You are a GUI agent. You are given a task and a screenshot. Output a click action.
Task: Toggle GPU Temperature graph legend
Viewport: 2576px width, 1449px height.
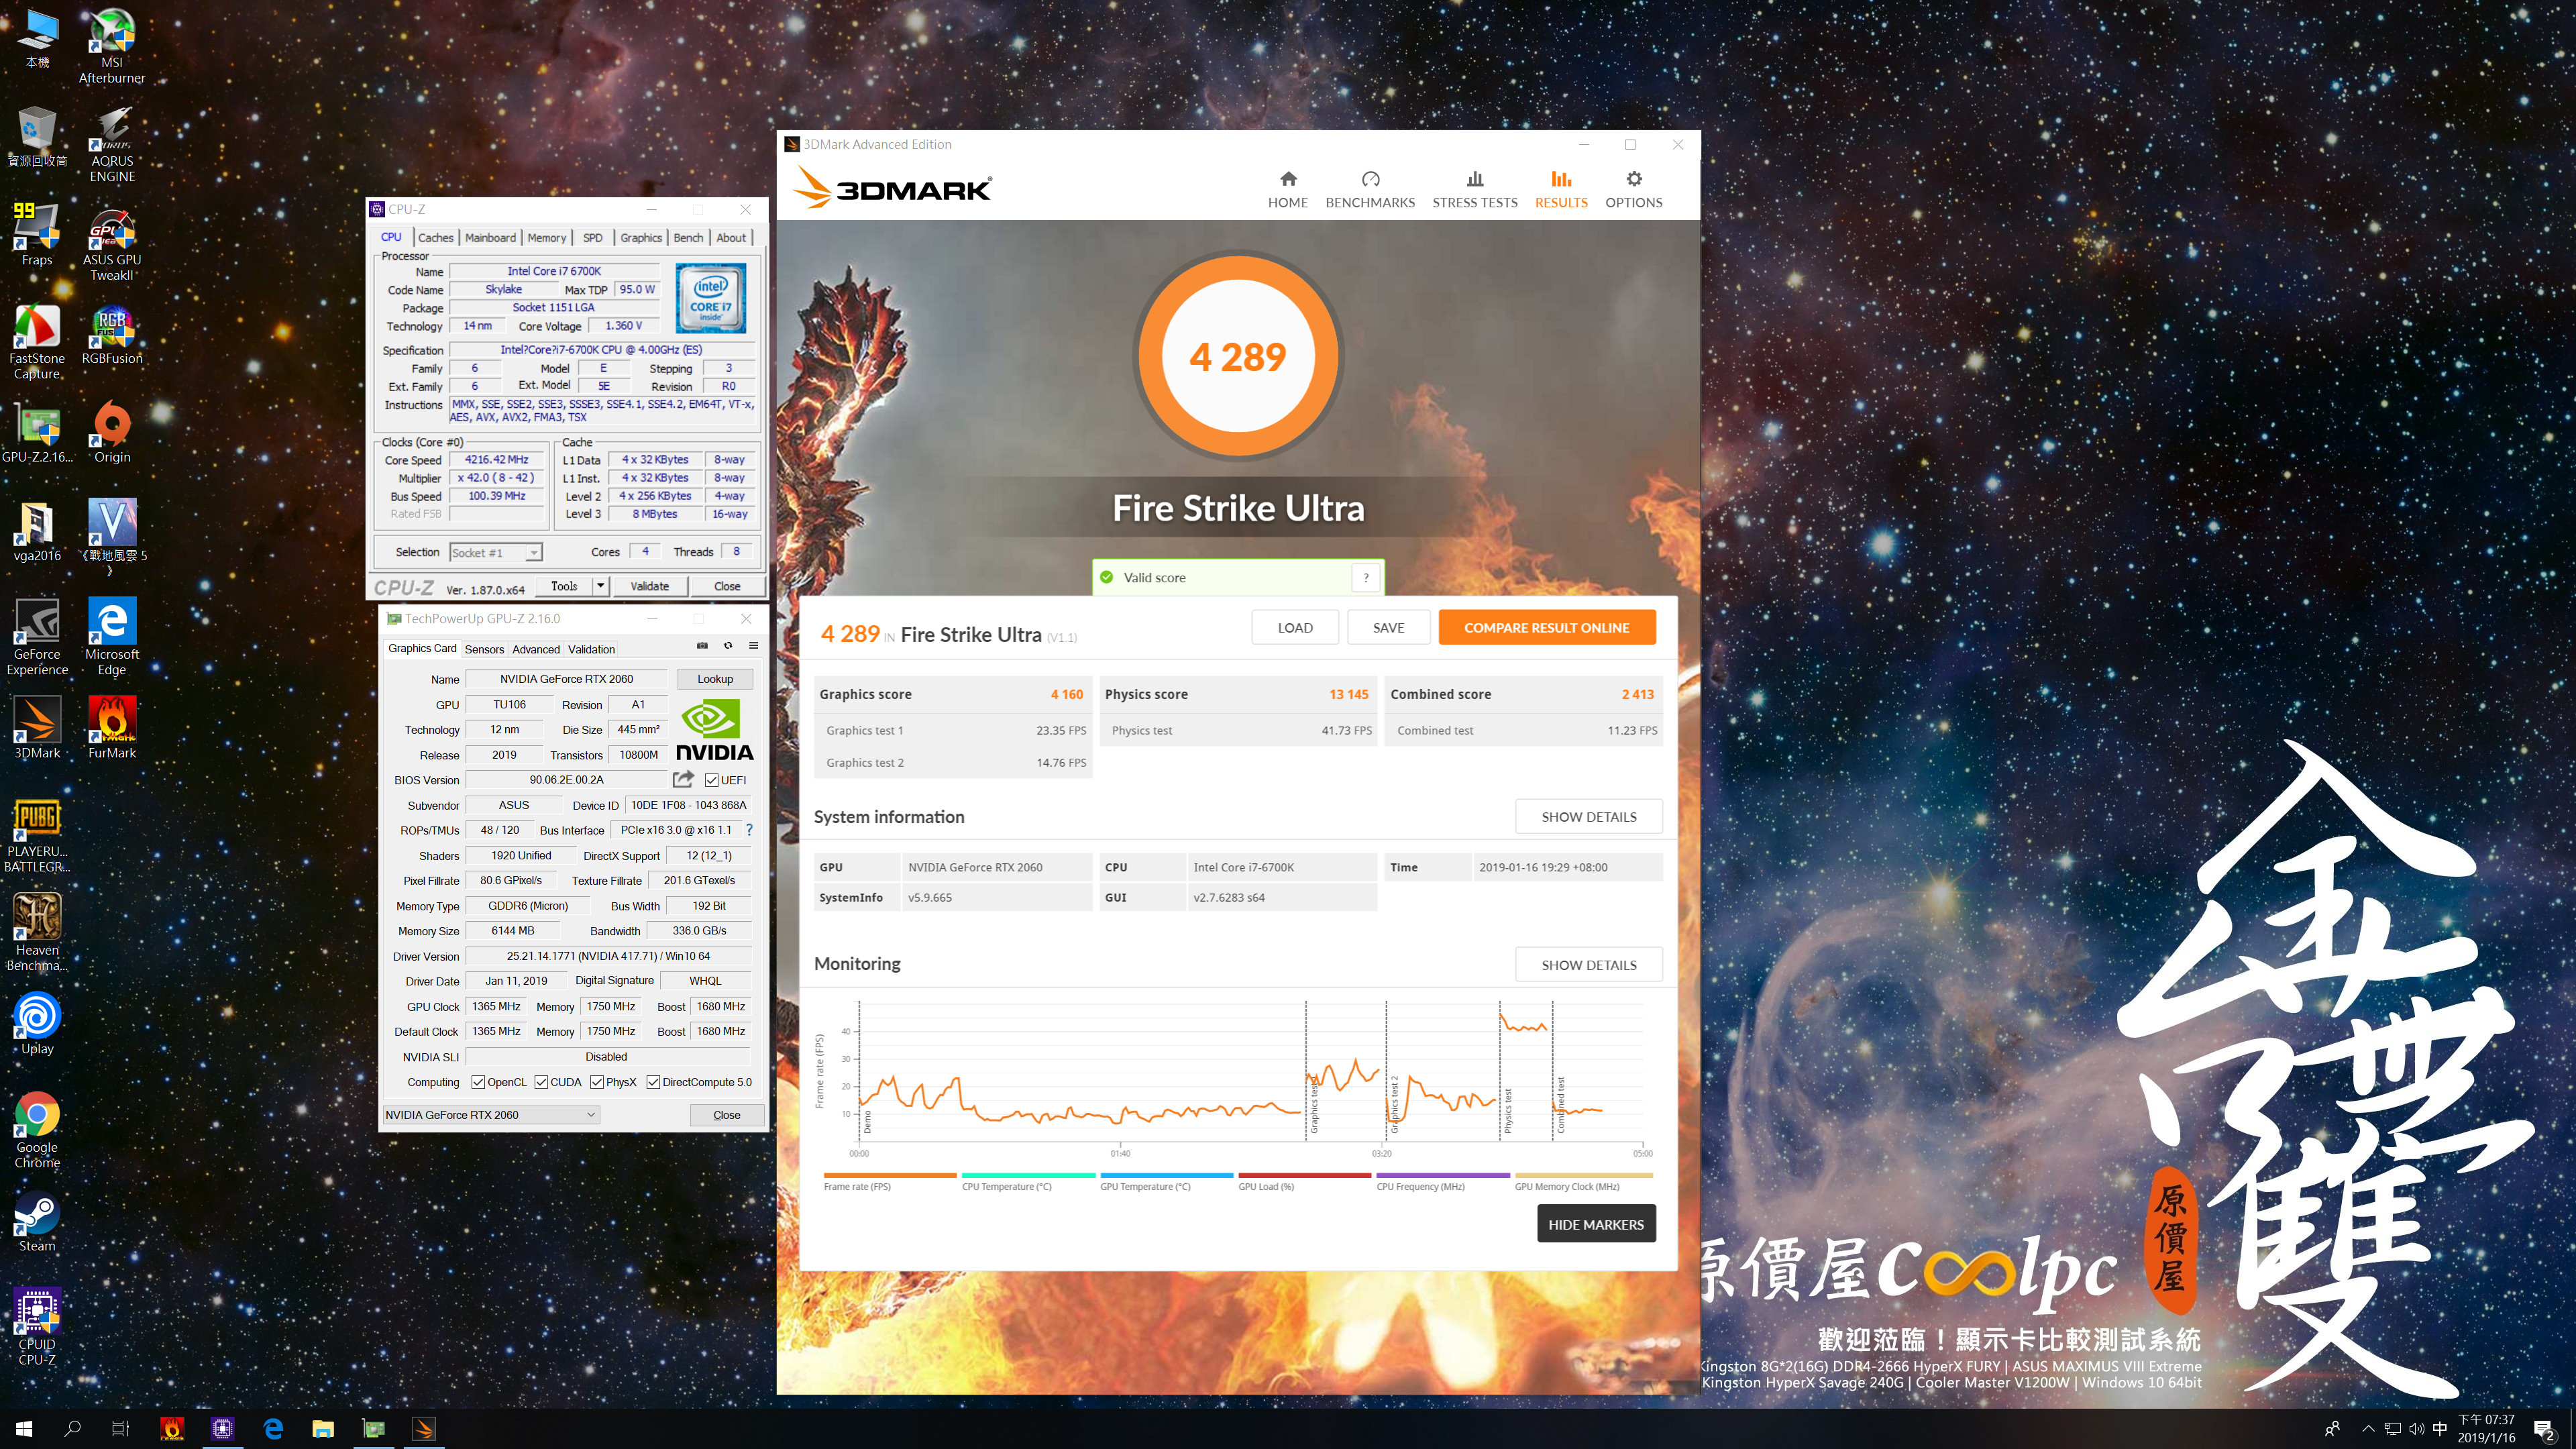(1166, 1182)
